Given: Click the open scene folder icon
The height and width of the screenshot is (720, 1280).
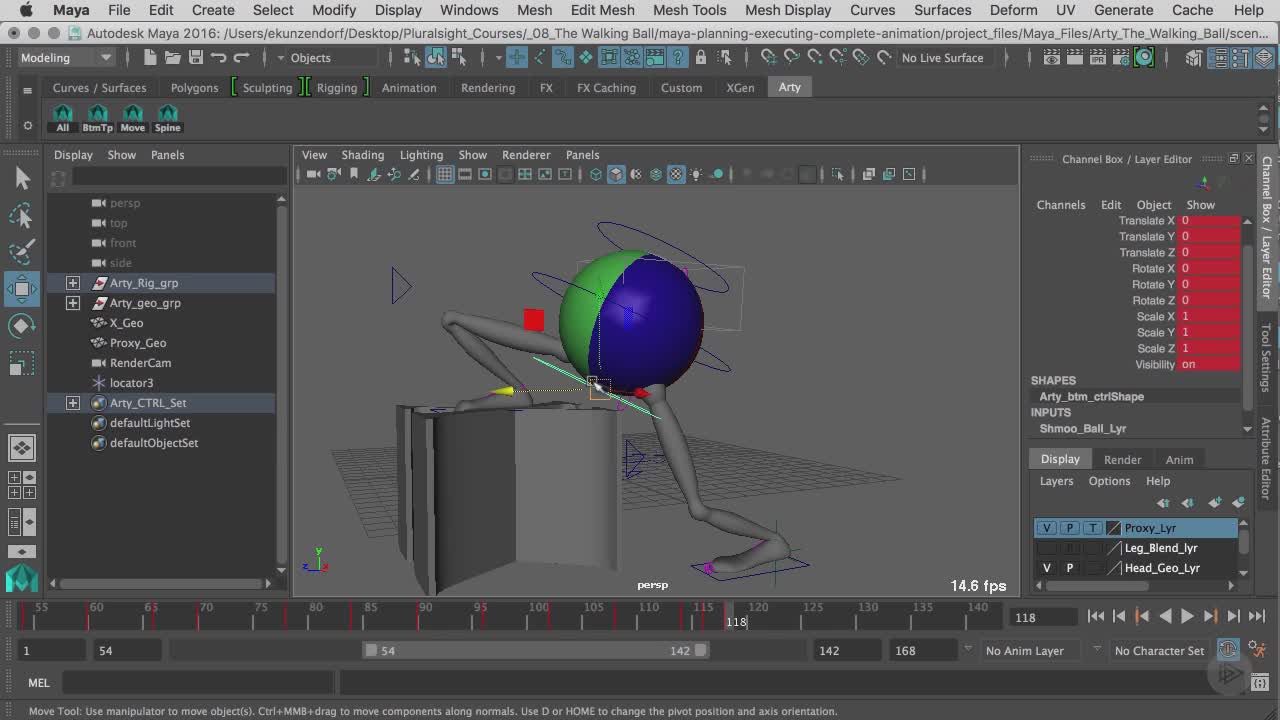Looking at the screenshot, I should click(x=172, y=58).
